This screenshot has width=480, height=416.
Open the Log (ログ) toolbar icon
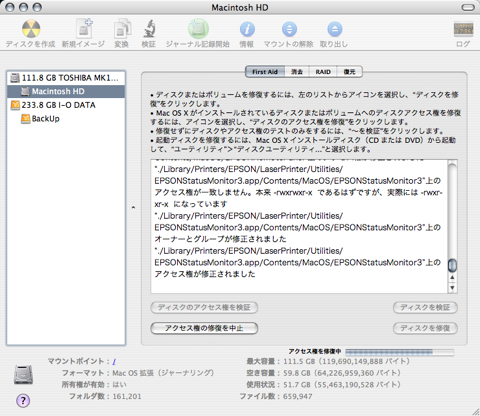[x=463, y=29]
